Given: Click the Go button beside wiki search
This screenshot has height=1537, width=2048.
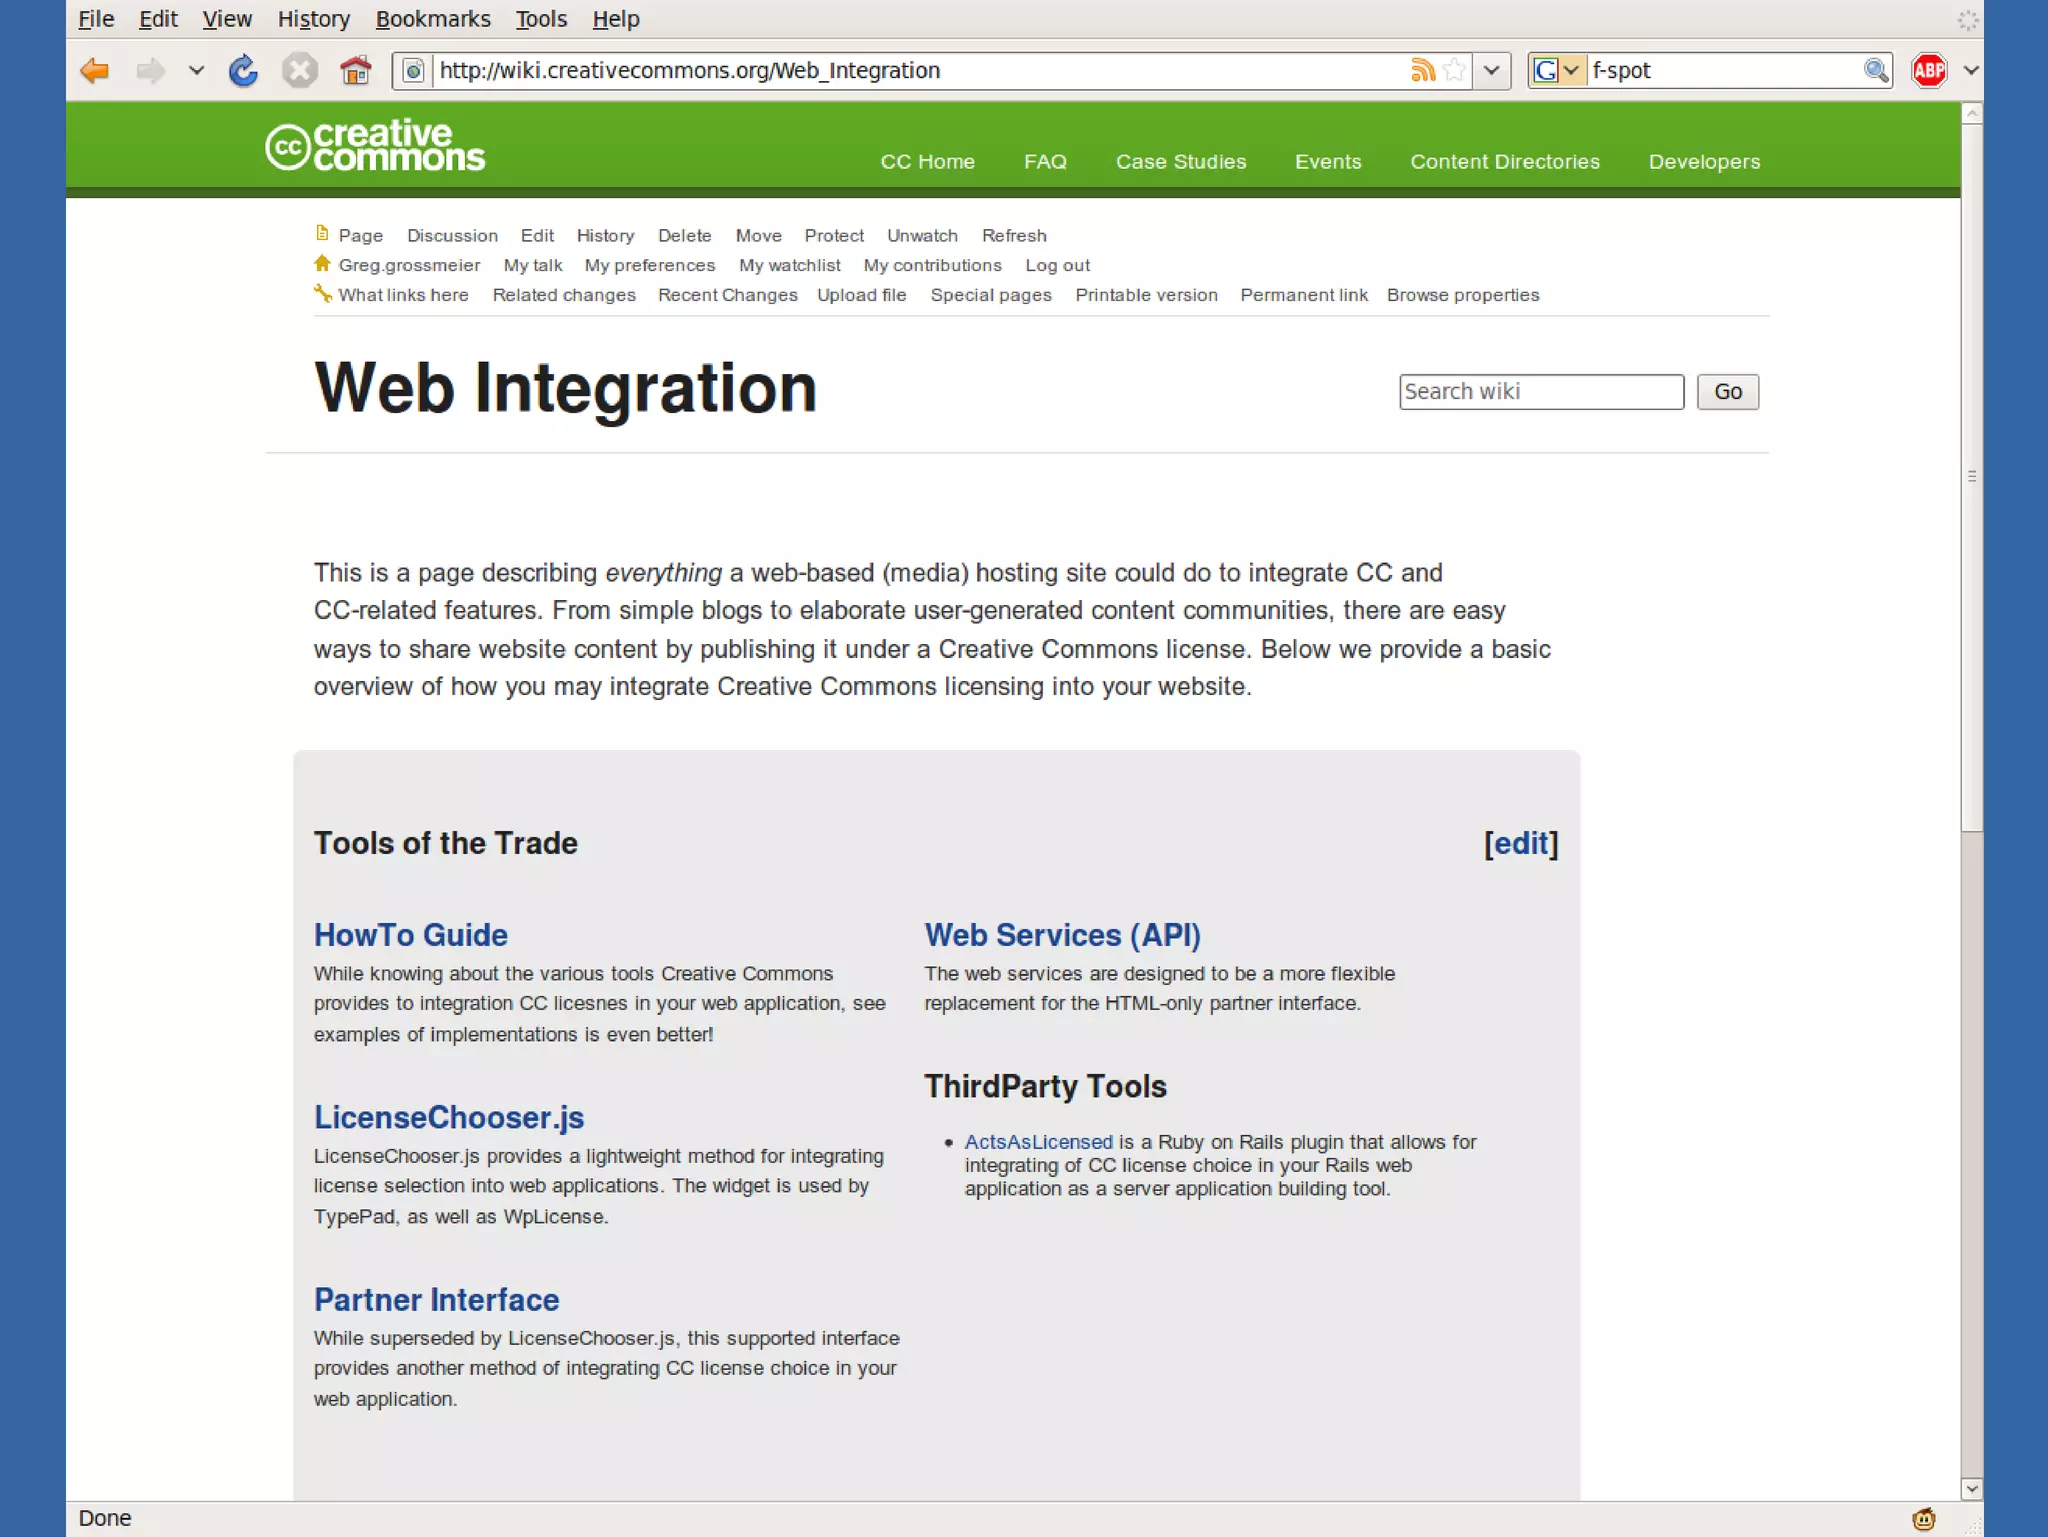Looking at the screenshot, I should click(1727, 392).
